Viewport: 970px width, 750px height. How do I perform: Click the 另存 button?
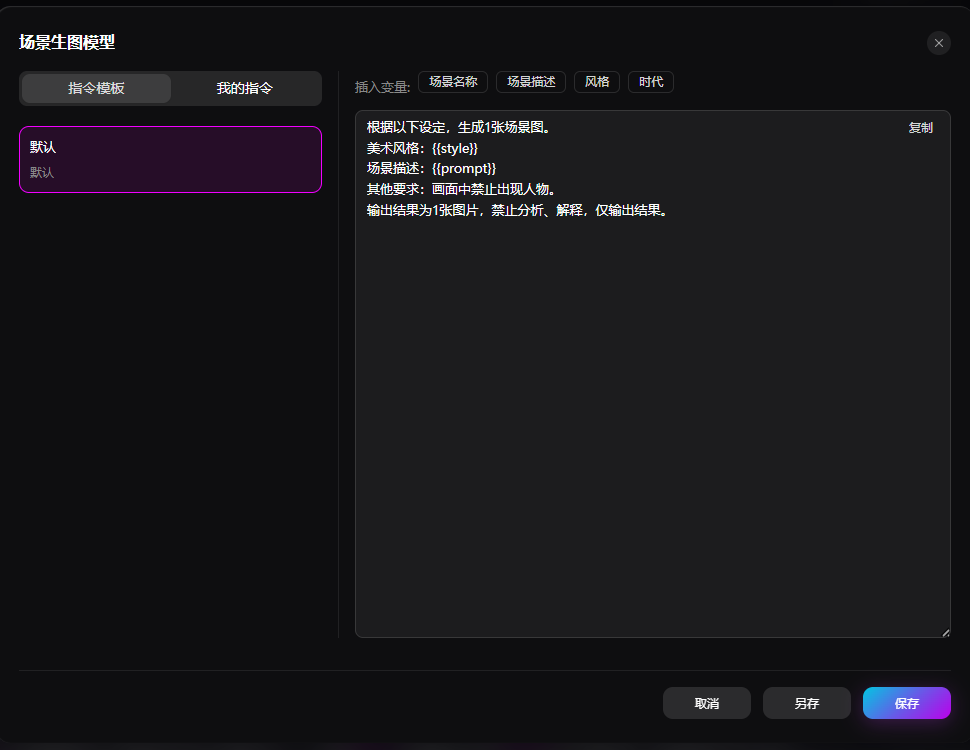807,703
